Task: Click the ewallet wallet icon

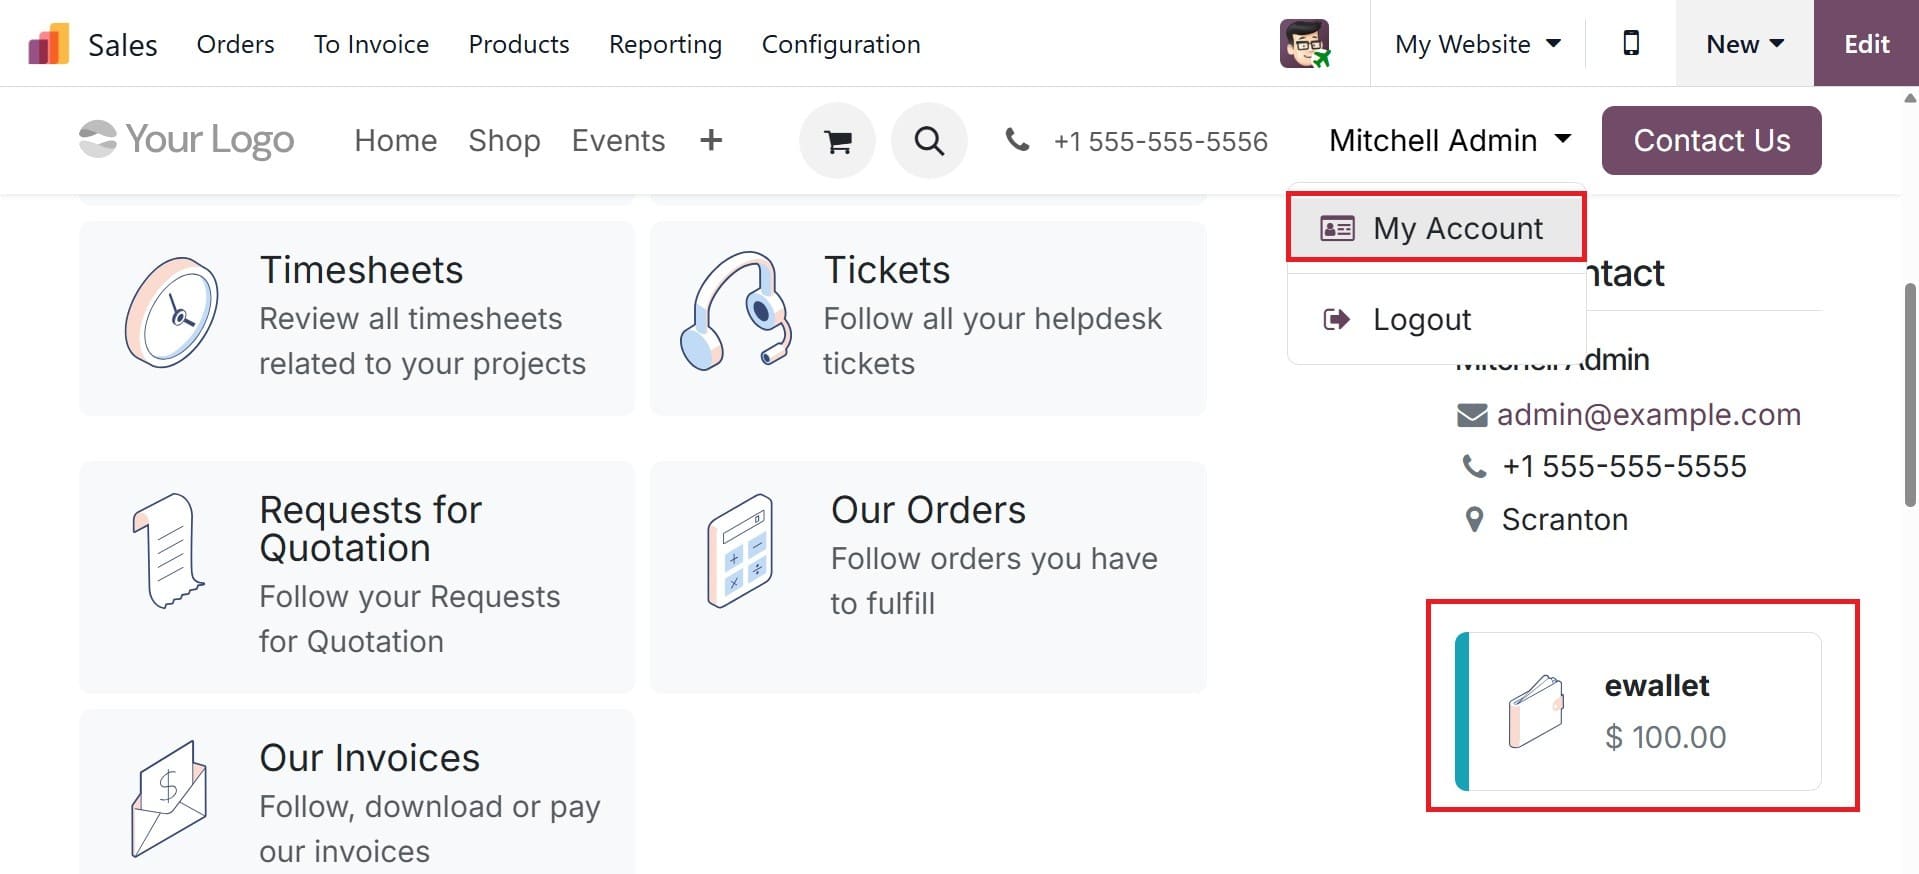Action: tap(1536, 711)
